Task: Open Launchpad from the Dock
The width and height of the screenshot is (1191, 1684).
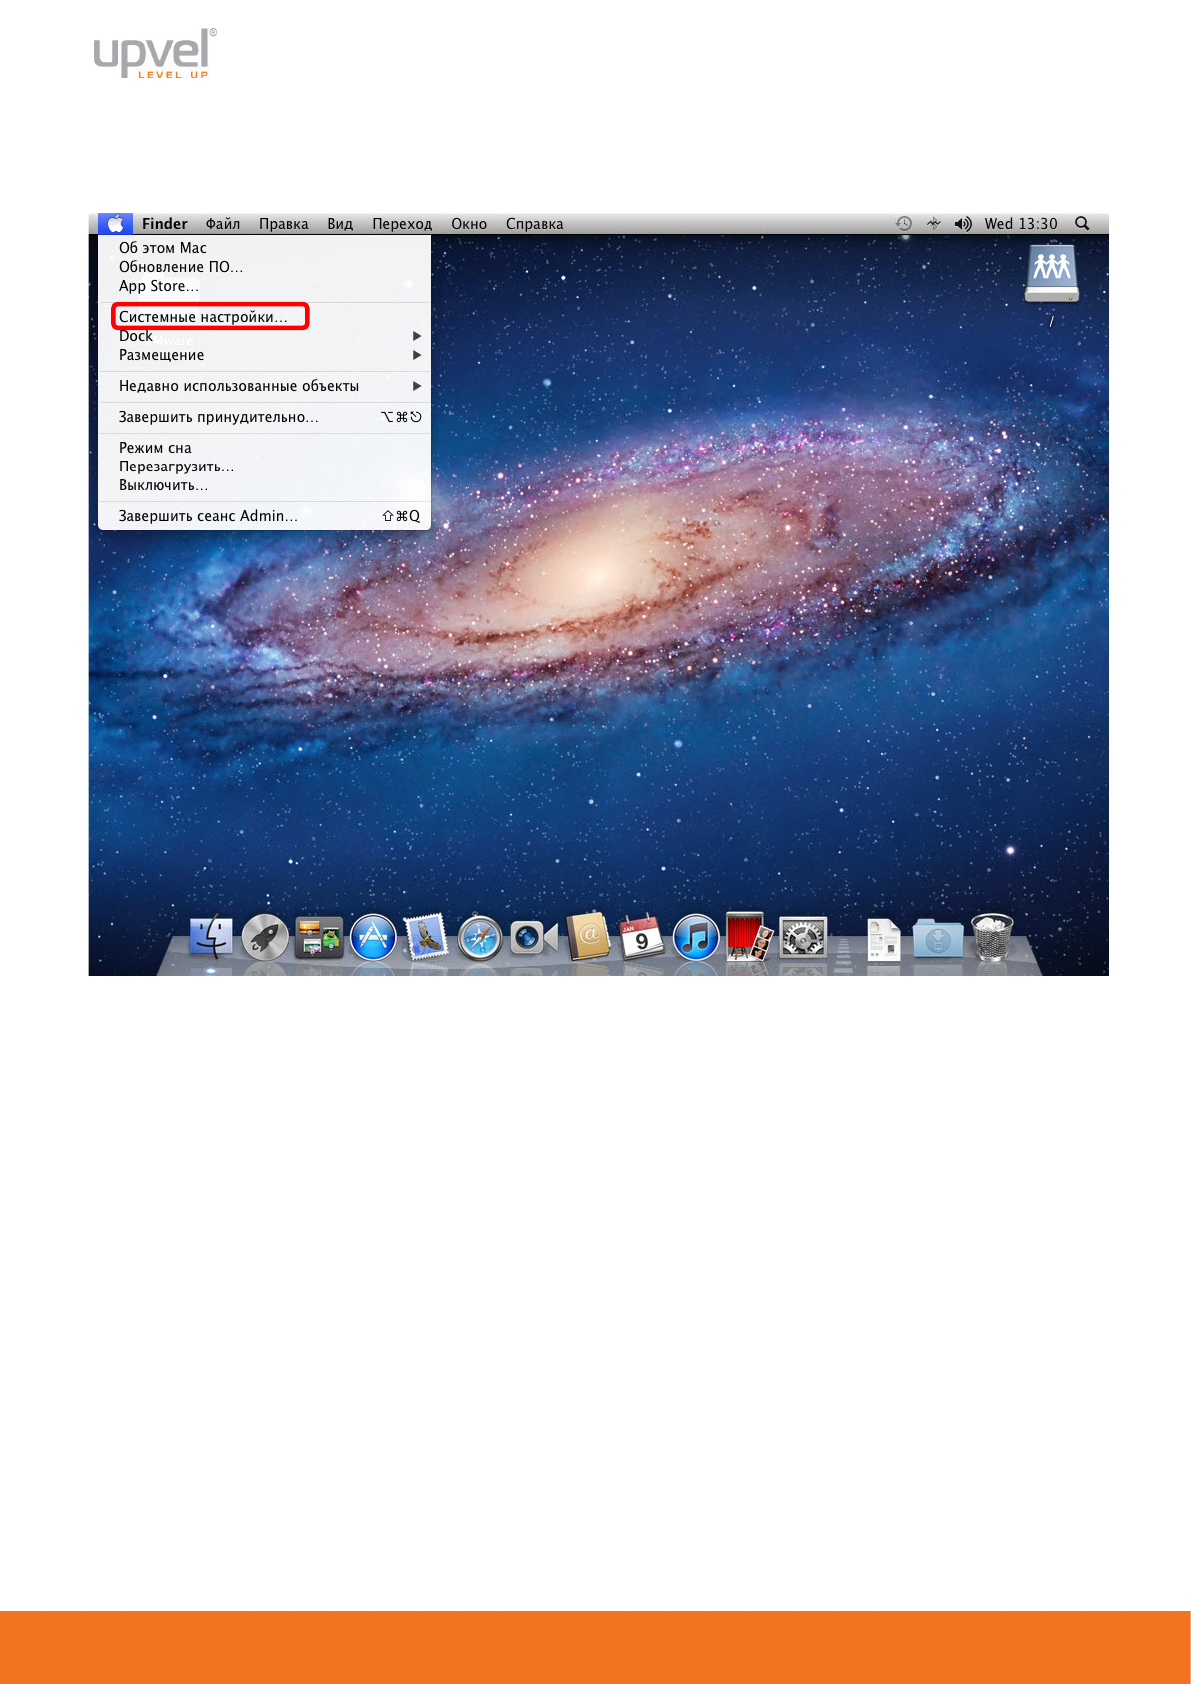Action: point(265,939)
